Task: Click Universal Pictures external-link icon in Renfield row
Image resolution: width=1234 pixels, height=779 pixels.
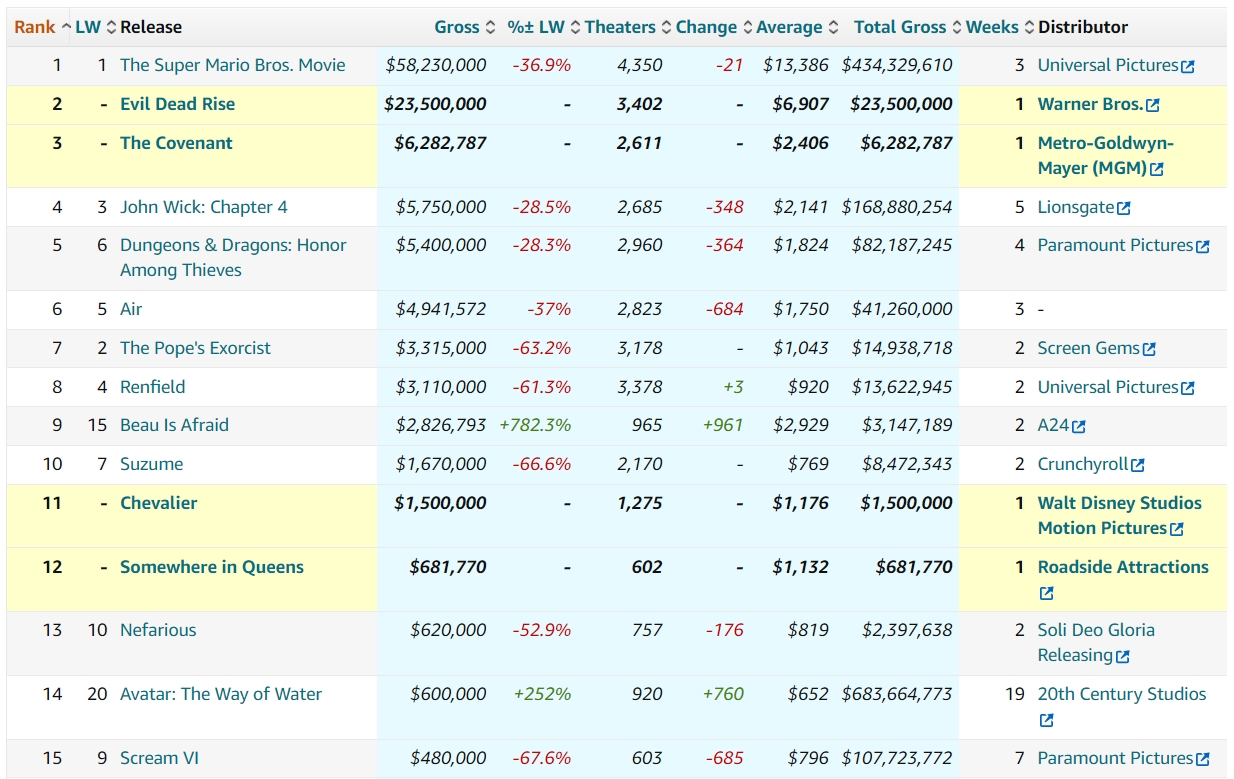Action: [x=1188, y=388]
